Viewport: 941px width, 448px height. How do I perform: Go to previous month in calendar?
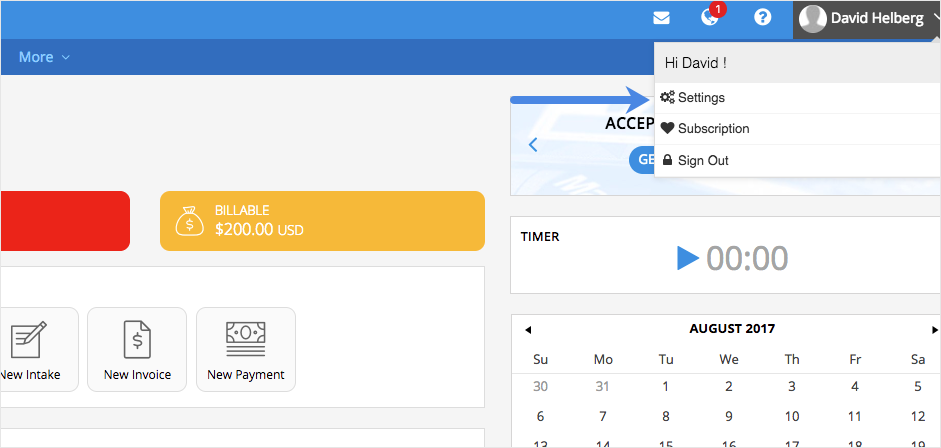528,330
